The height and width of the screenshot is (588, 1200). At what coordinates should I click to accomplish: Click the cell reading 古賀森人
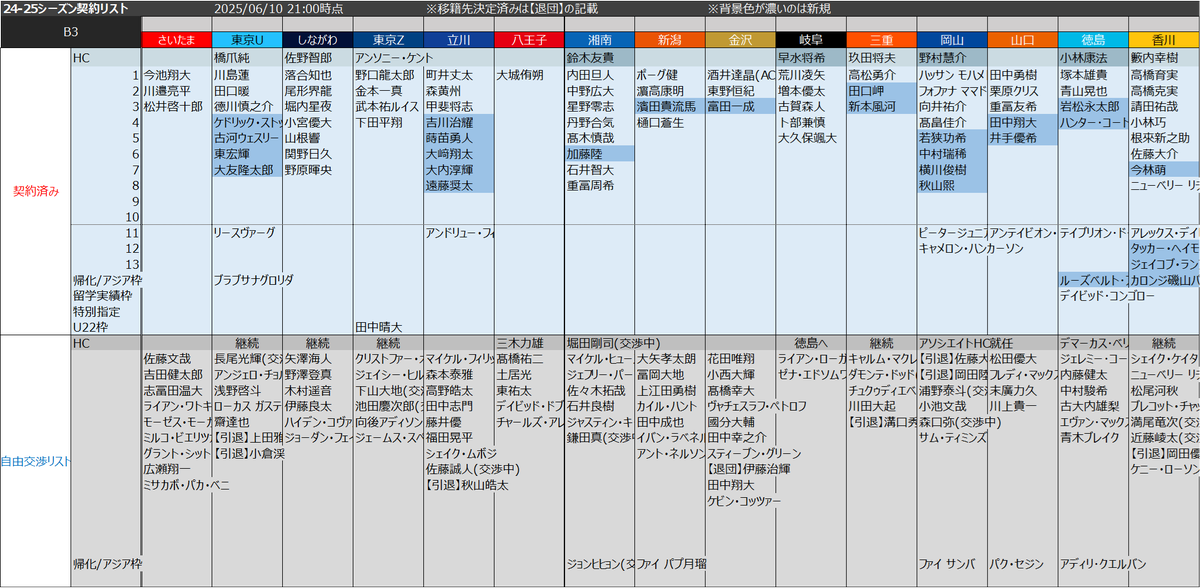coord(811,105)
